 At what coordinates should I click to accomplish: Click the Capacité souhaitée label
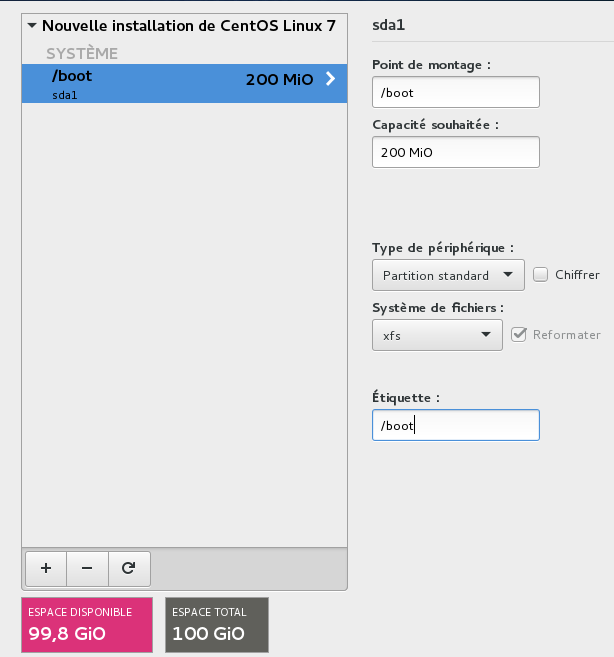[x=435, y=124]
